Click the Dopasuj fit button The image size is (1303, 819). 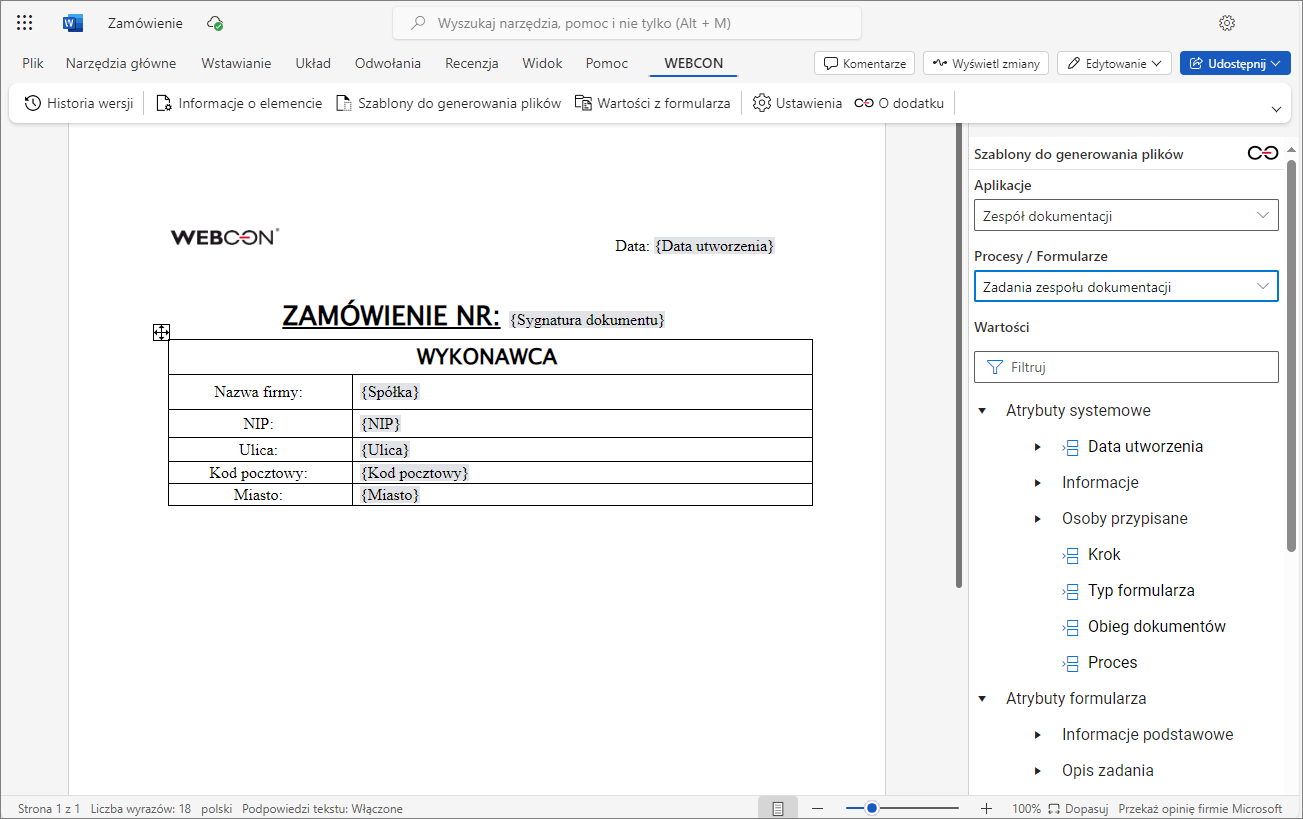click(1078, 808)
